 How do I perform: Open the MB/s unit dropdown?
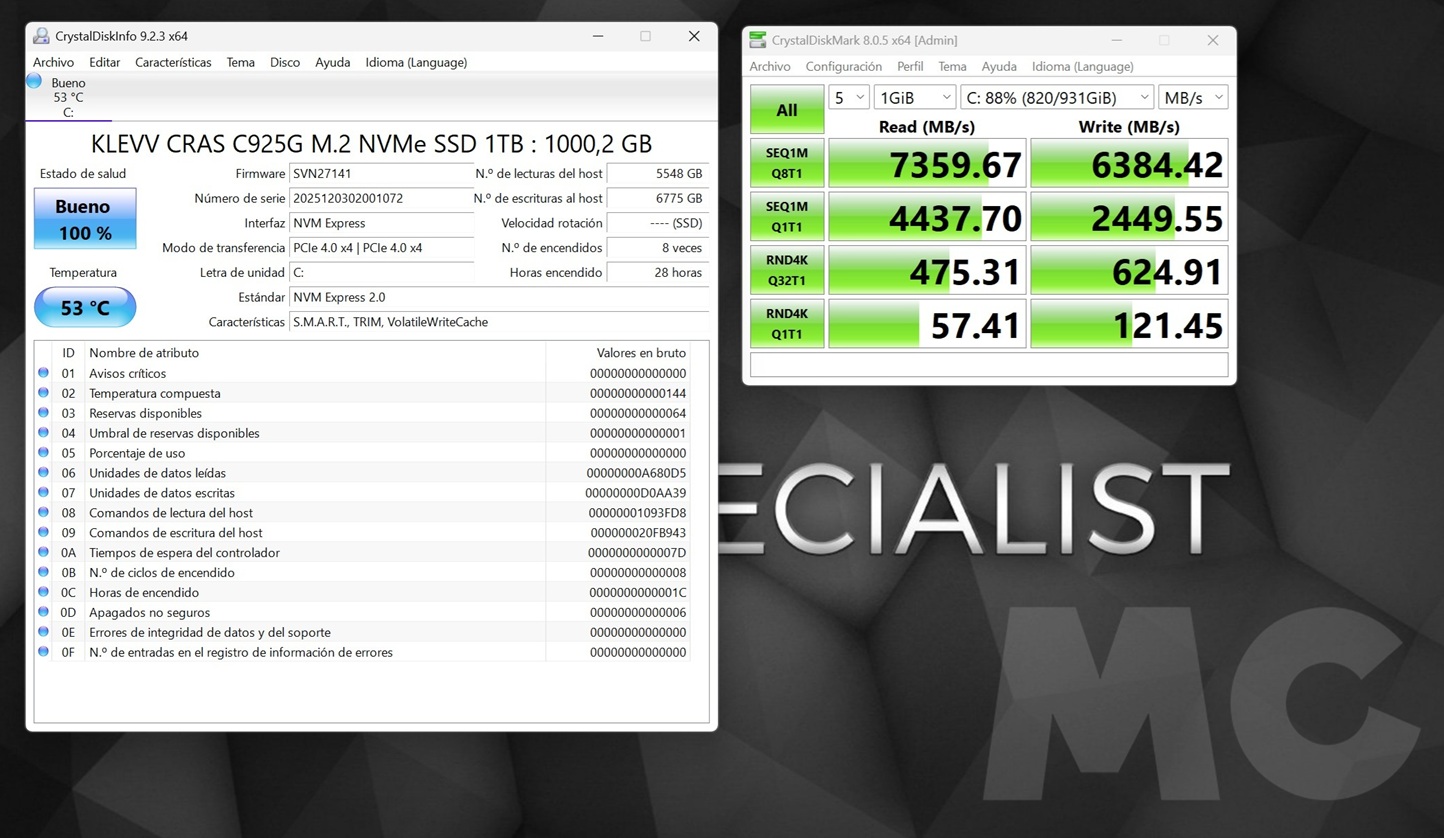1193,97
